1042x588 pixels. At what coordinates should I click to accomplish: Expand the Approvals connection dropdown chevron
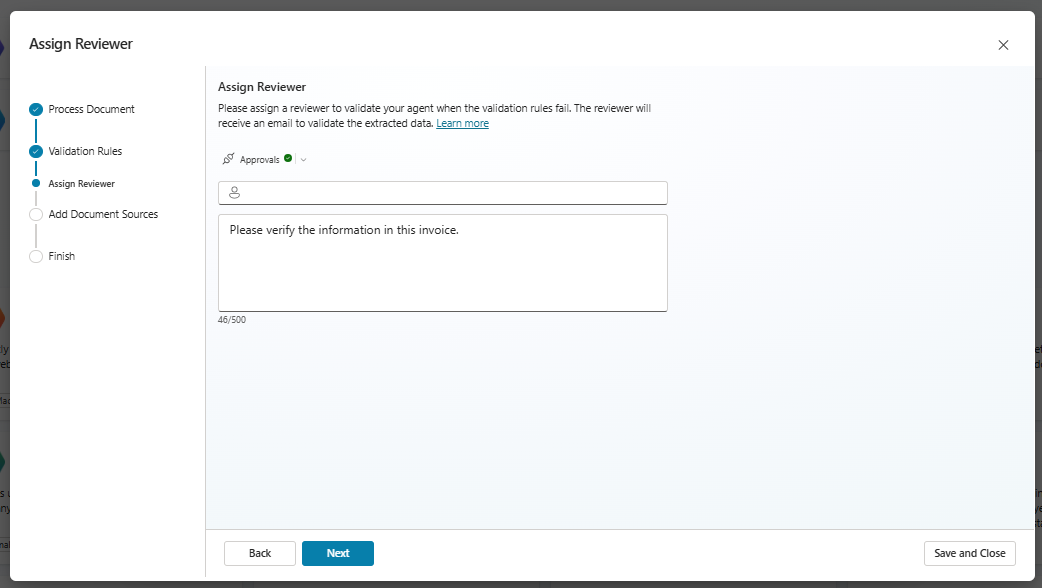click(303, 159)
